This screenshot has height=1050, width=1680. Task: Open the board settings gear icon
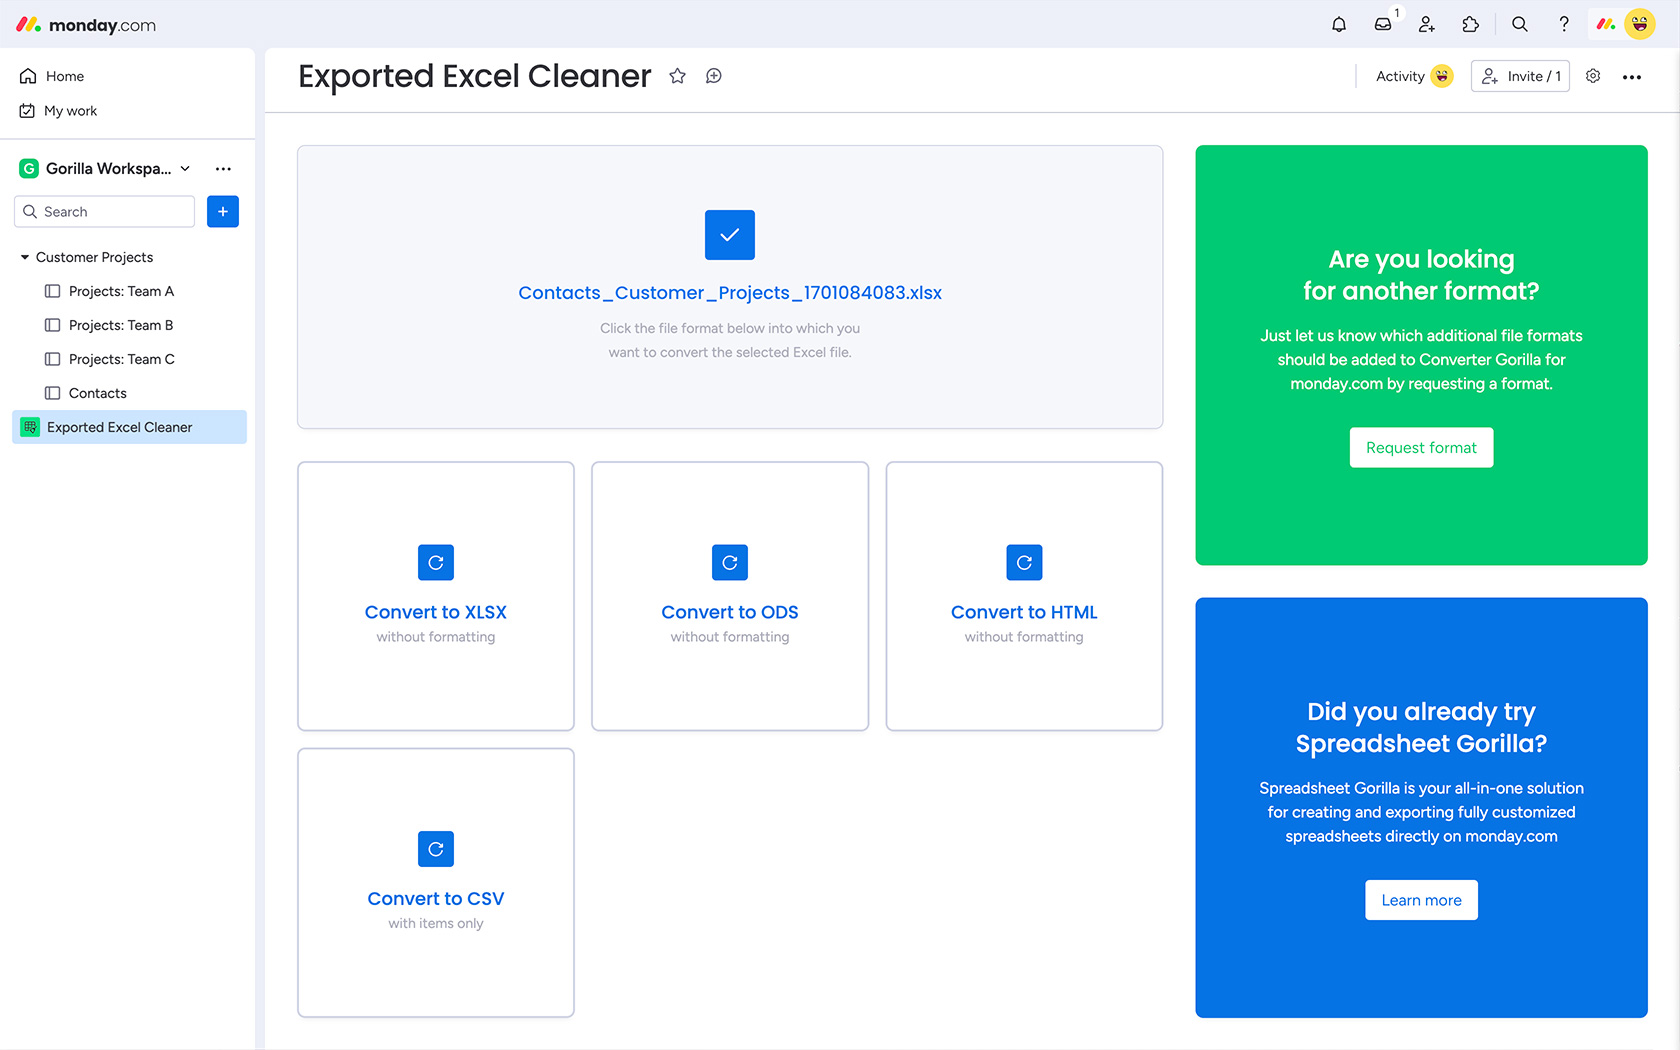pos(1593,76)
